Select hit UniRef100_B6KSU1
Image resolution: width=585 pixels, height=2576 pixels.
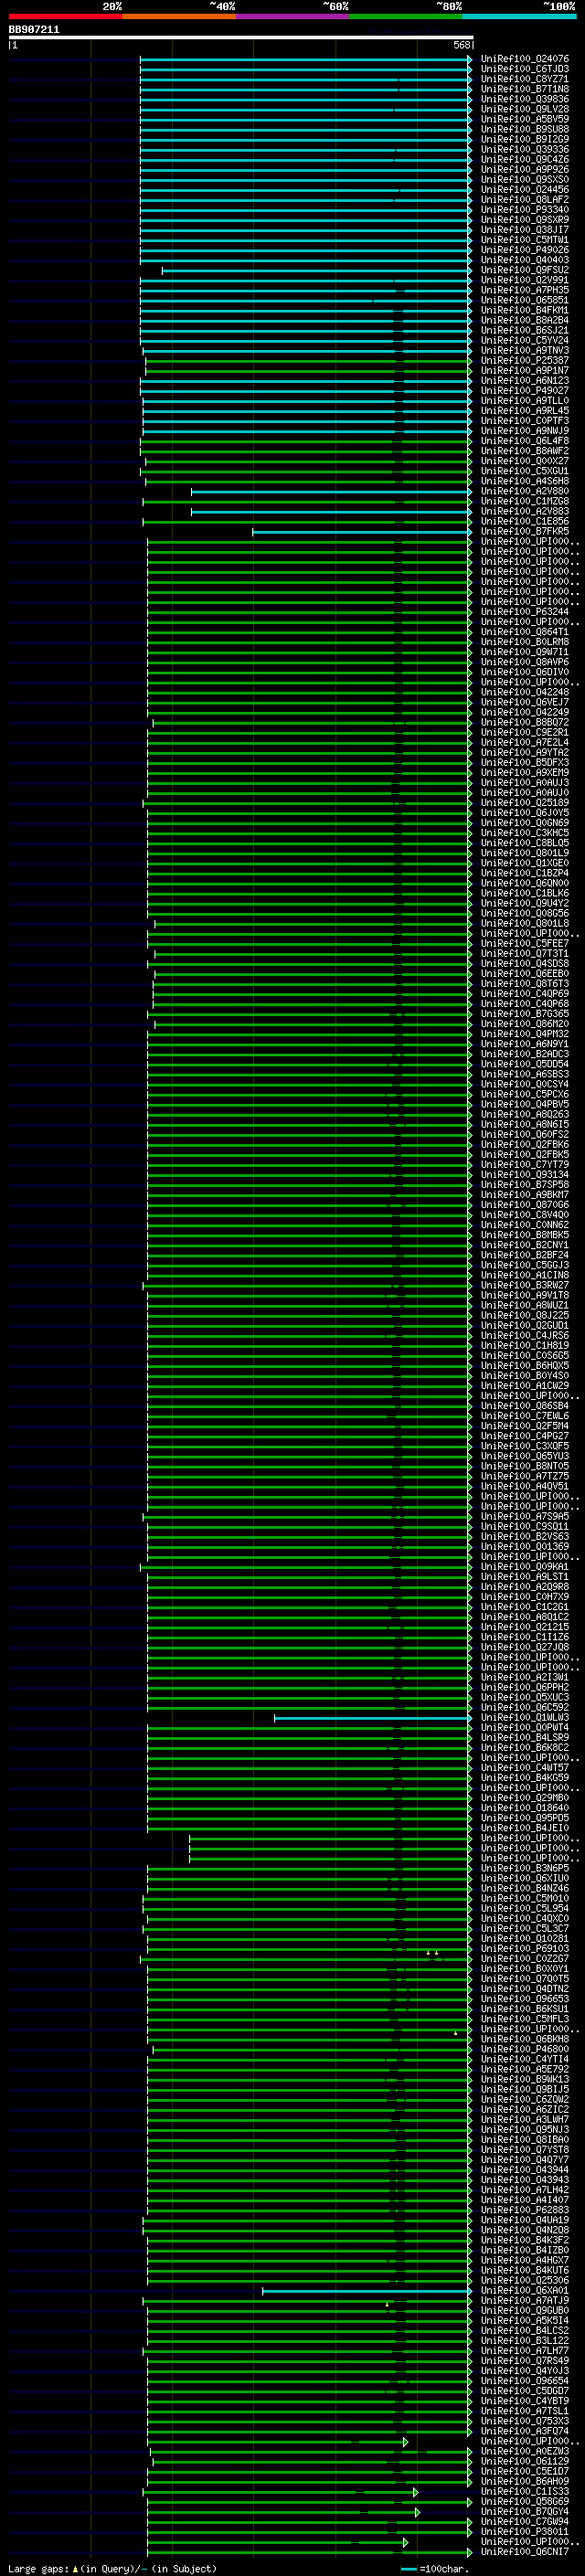pyautogui.click(x=525, y=2009)
